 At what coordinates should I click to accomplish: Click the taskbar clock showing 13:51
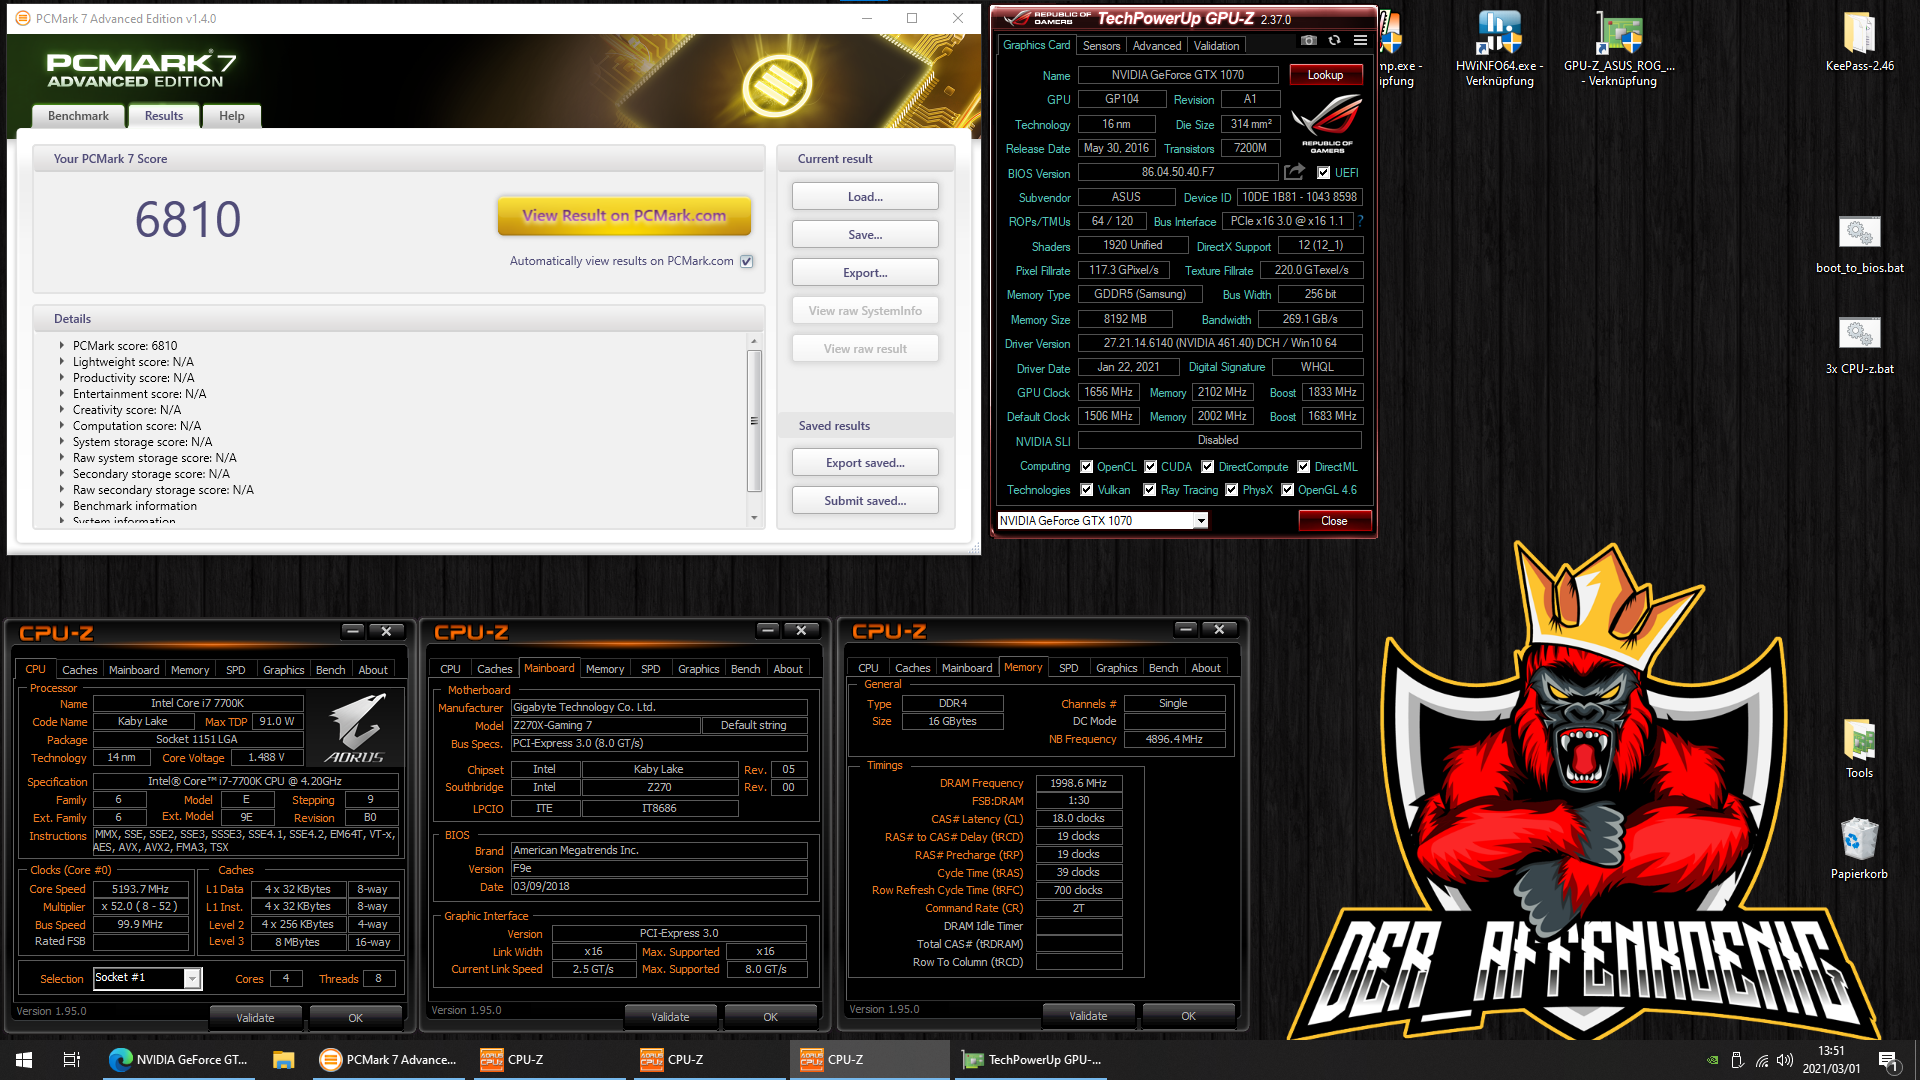click(1831, 1060)
